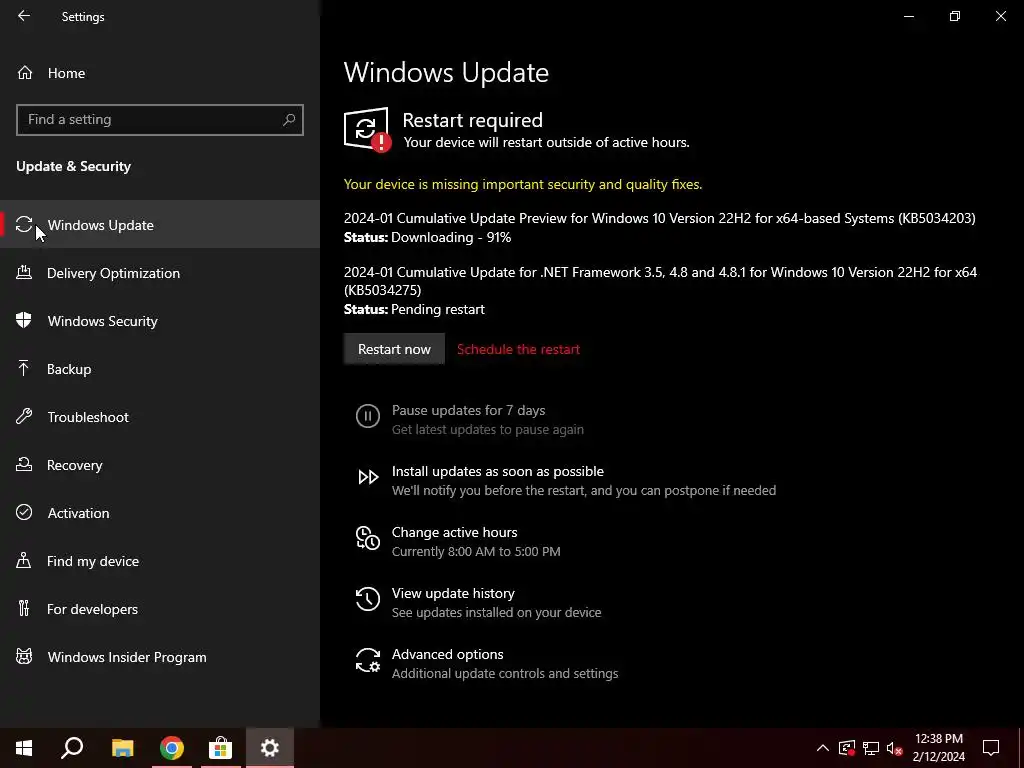Click the Advanced options gear icon
Viewport: 1024px width, 768px height.
[368, 660]
